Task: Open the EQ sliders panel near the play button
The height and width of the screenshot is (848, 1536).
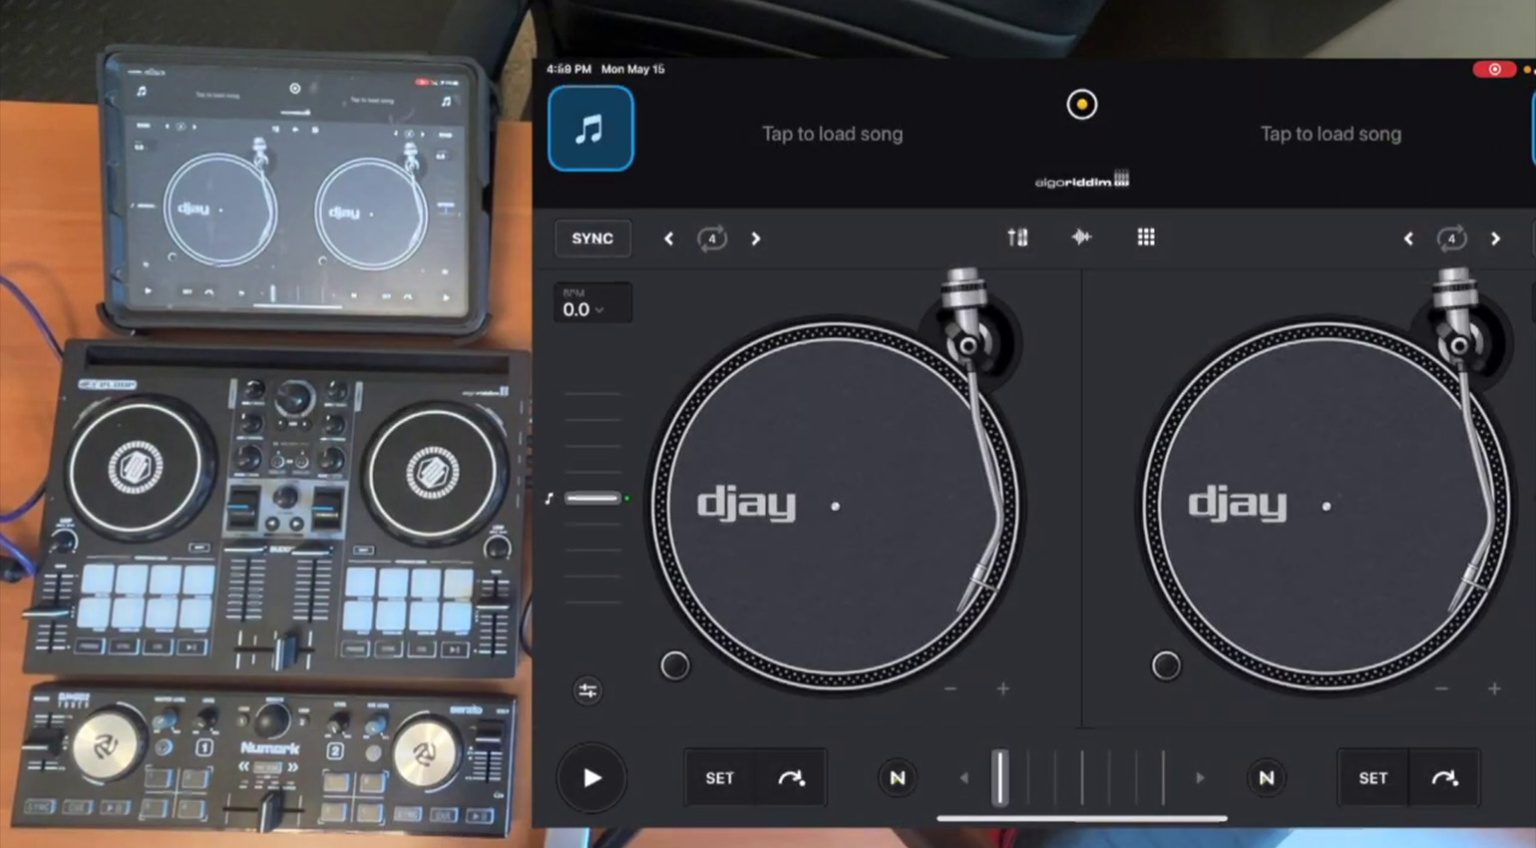Action: click(588, 690)
